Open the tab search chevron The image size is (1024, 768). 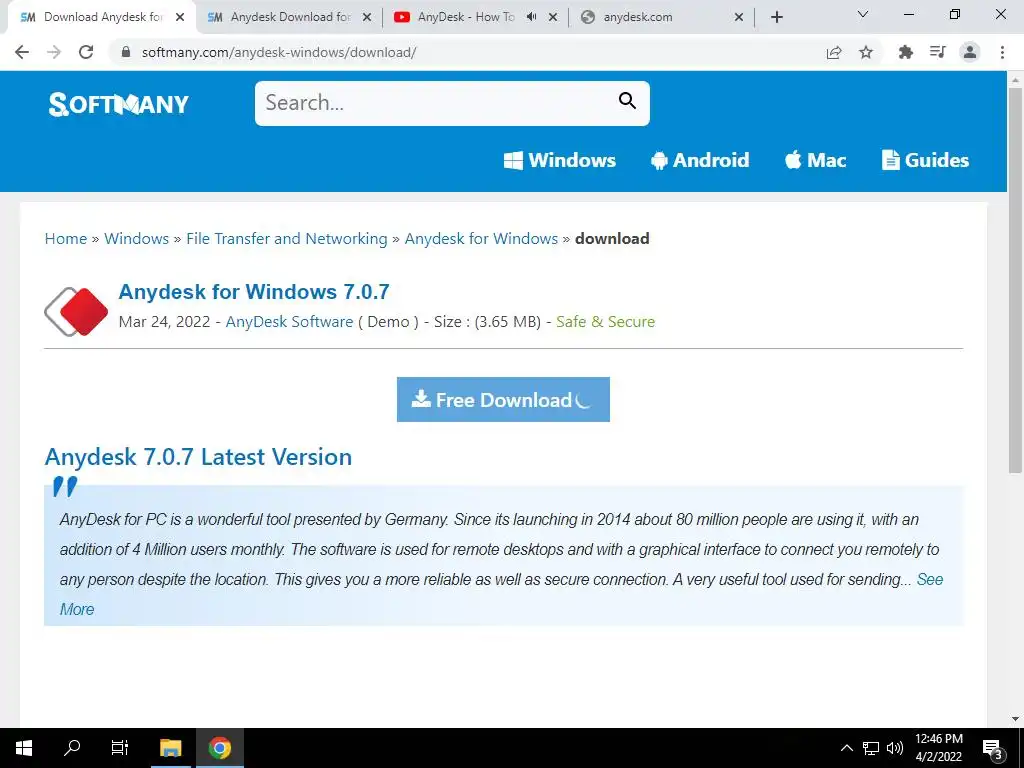pos(863,14)
